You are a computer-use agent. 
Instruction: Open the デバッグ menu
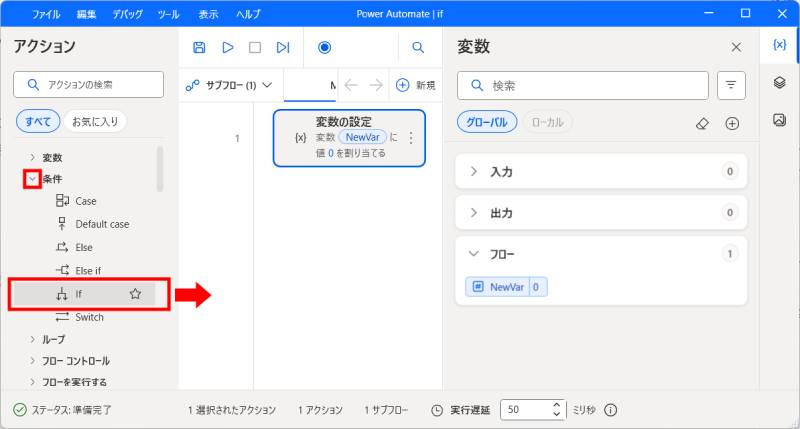127,14
